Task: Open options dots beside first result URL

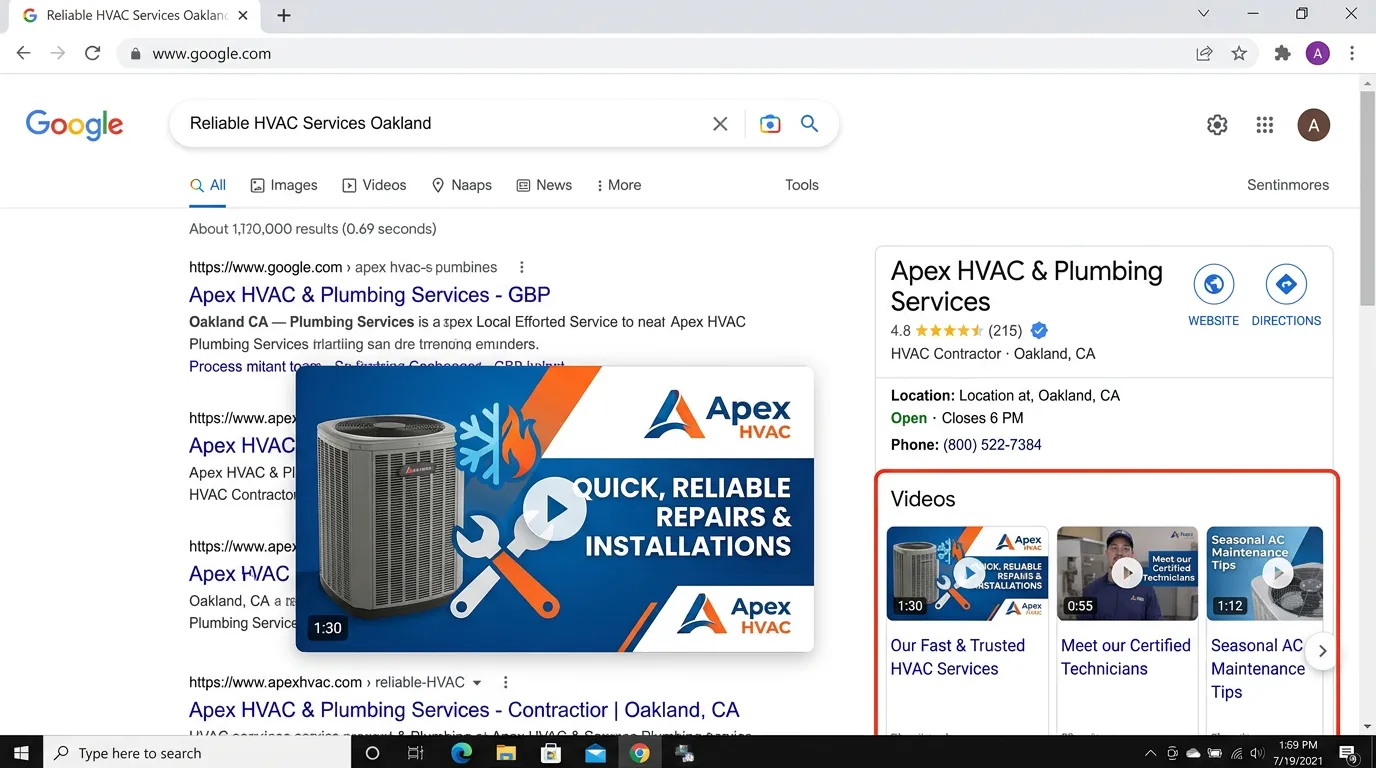Action: [521, 267]
